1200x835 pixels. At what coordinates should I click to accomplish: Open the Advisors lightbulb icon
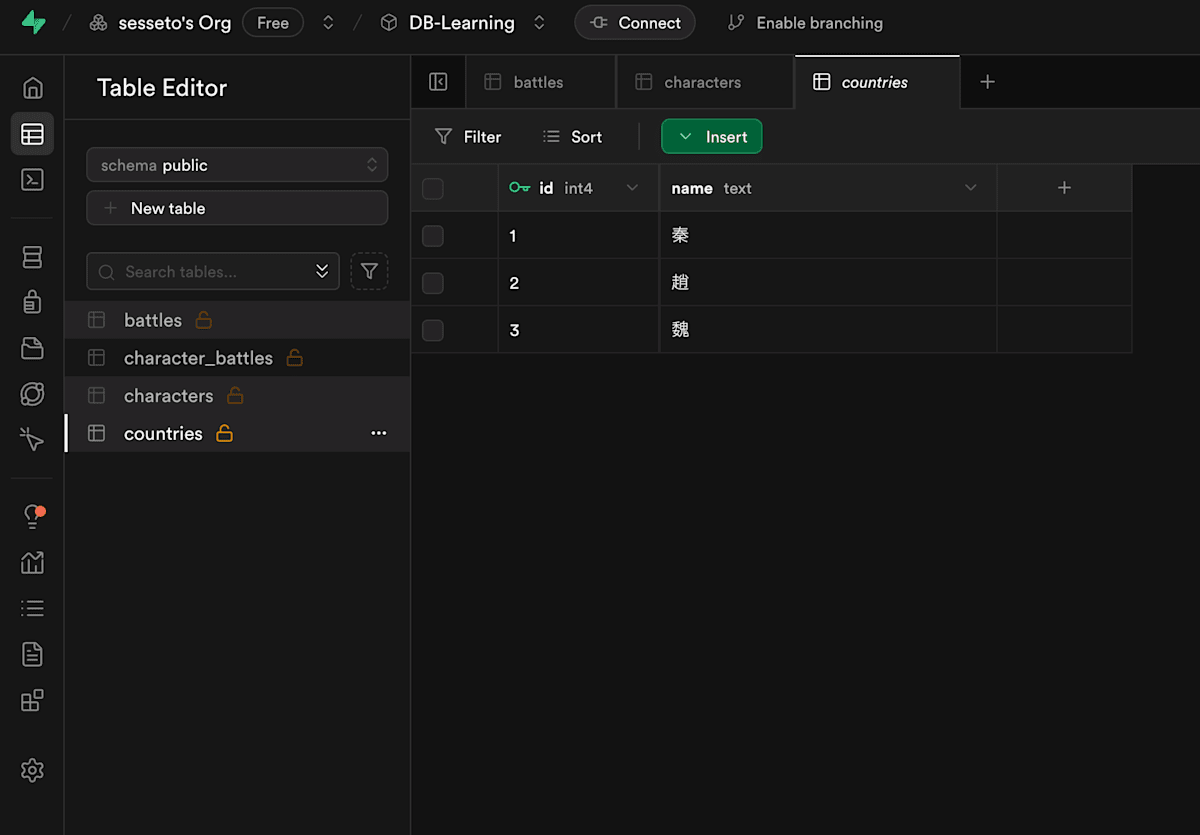coord(32,516)
